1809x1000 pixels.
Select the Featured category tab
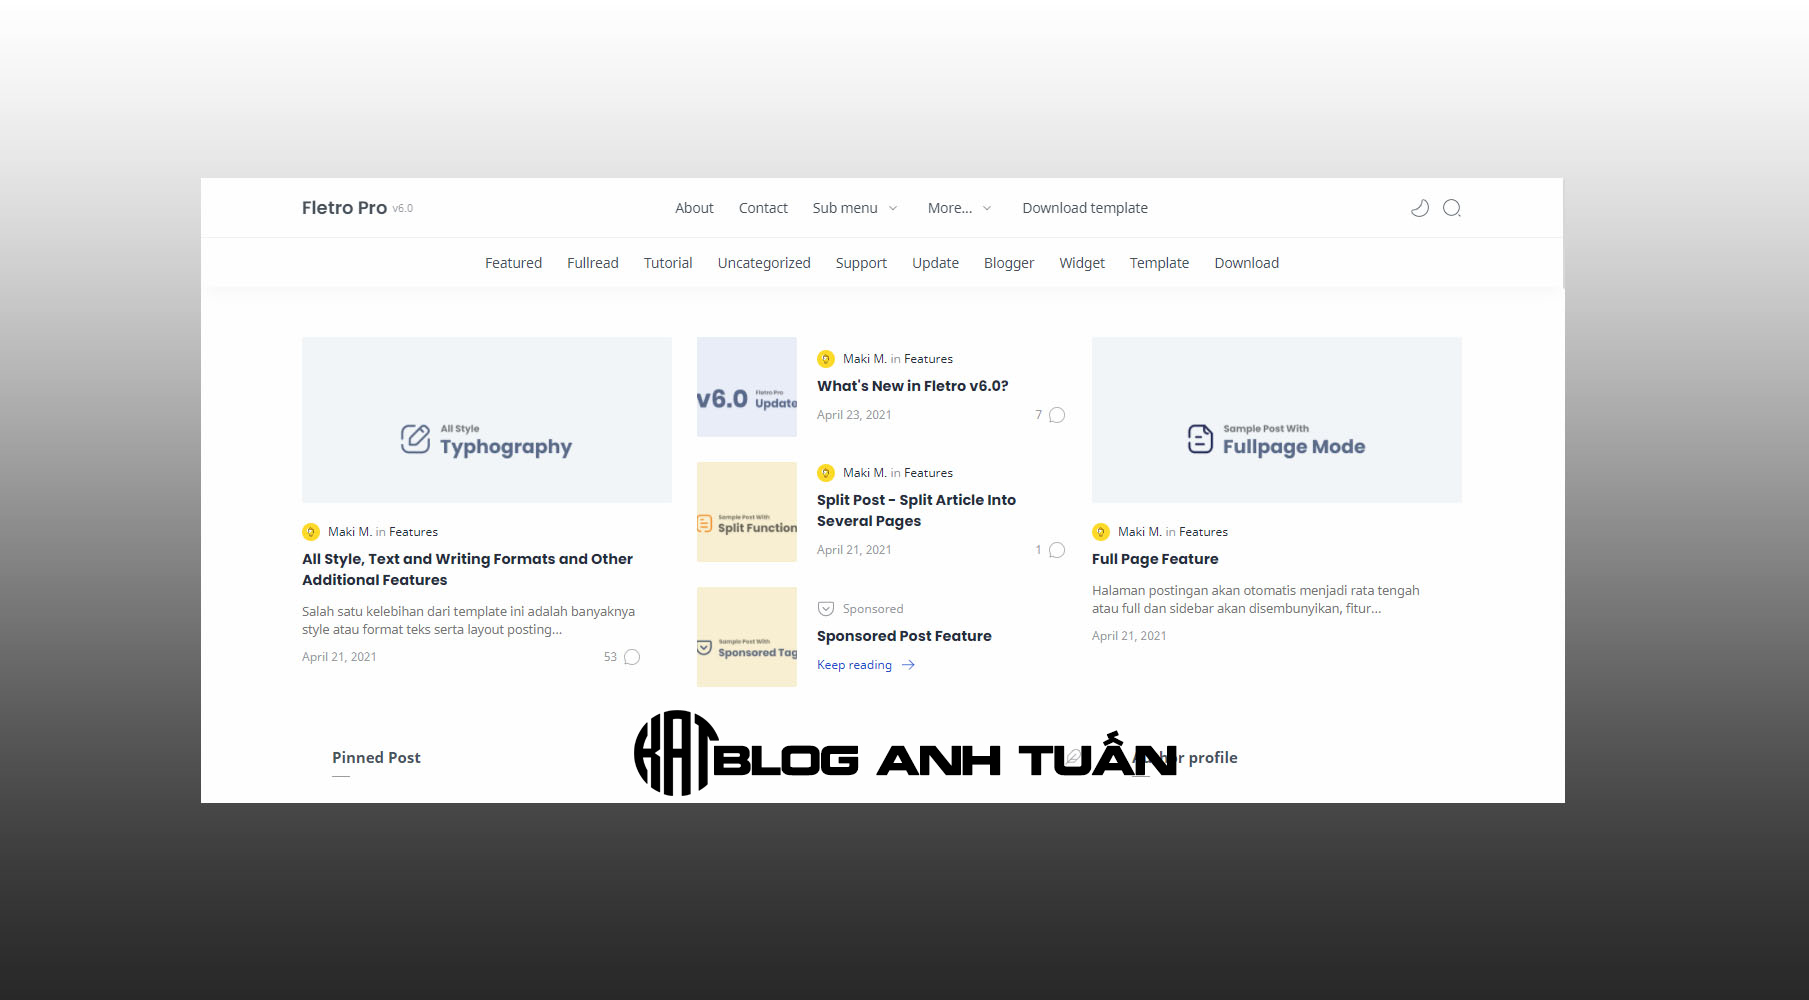(x=513, y=263)
